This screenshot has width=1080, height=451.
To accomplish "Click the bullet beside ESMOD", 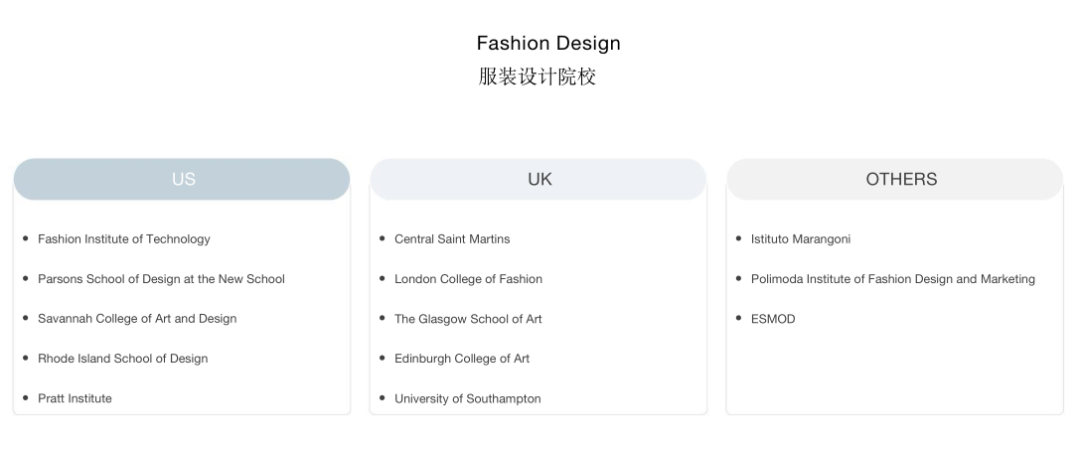I will pos(739,319).
